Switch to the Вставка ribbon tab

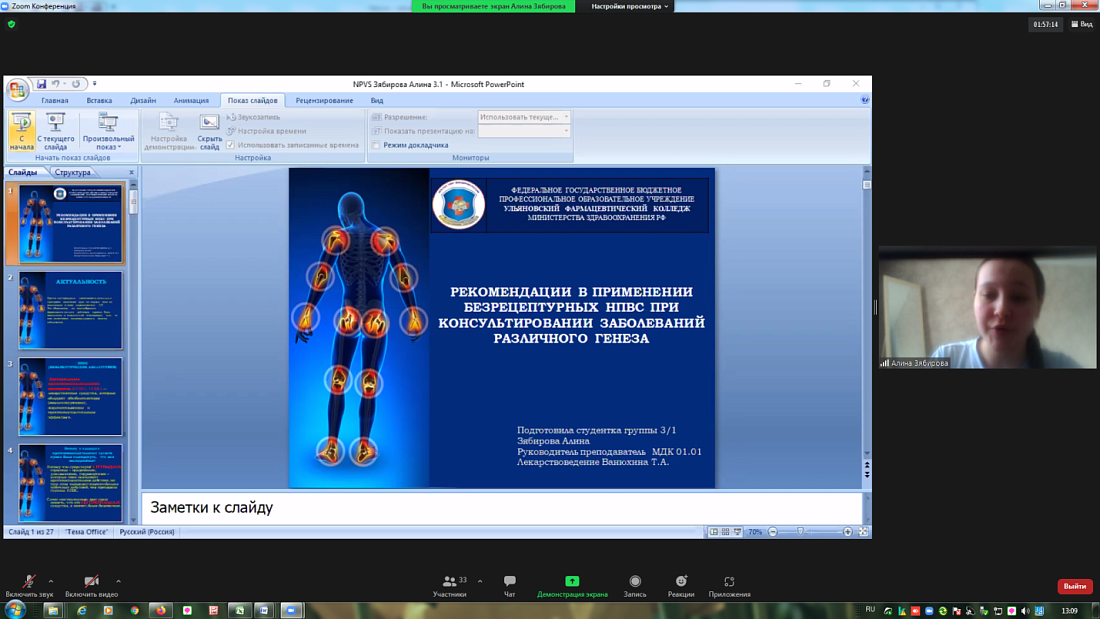(x=99, y=100)
